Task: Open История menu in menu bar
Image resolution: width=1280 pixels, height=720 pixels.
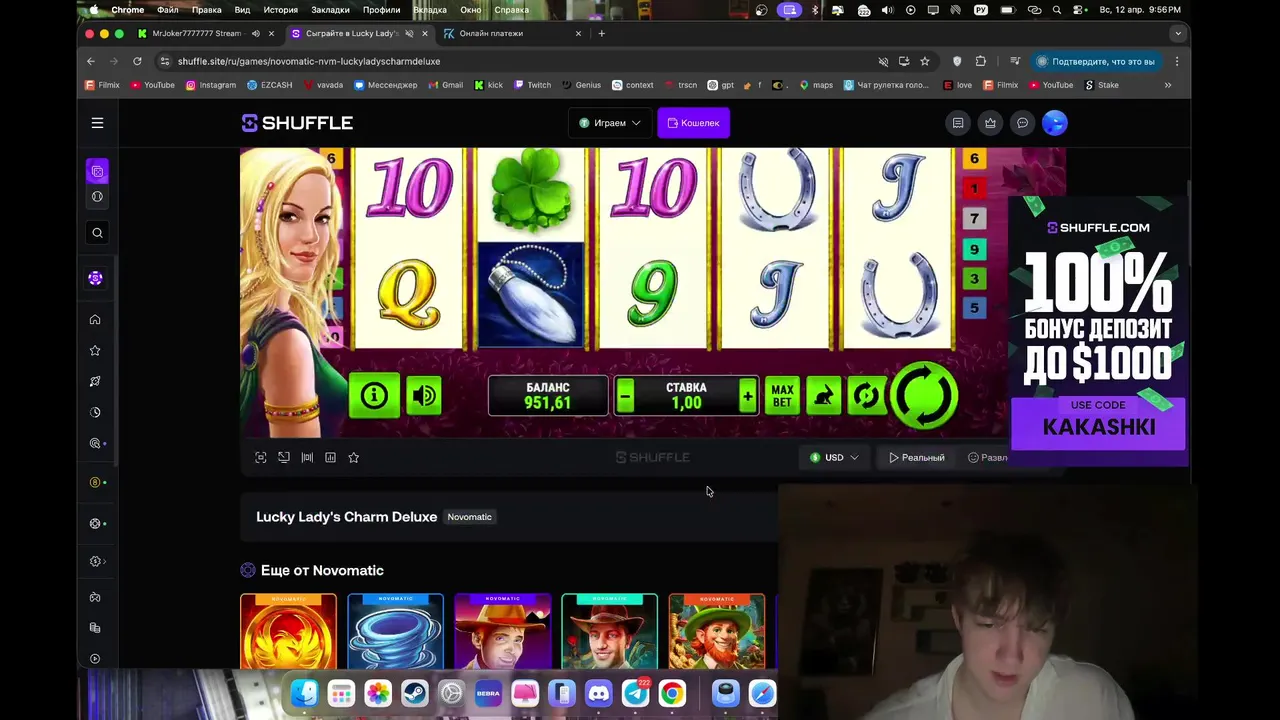Action: pos(280,10)
